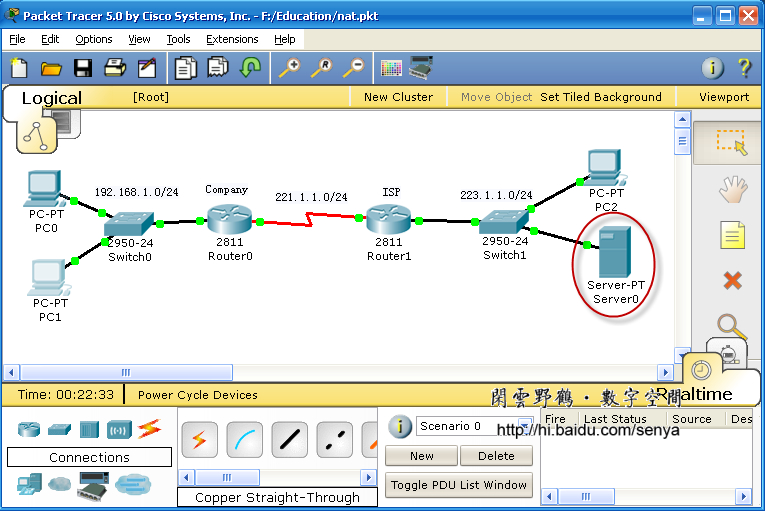Copy using the toolbar copy icon
Image resolution: width=765 pixels, height=511 pixels.
click(x=185, y=68)
